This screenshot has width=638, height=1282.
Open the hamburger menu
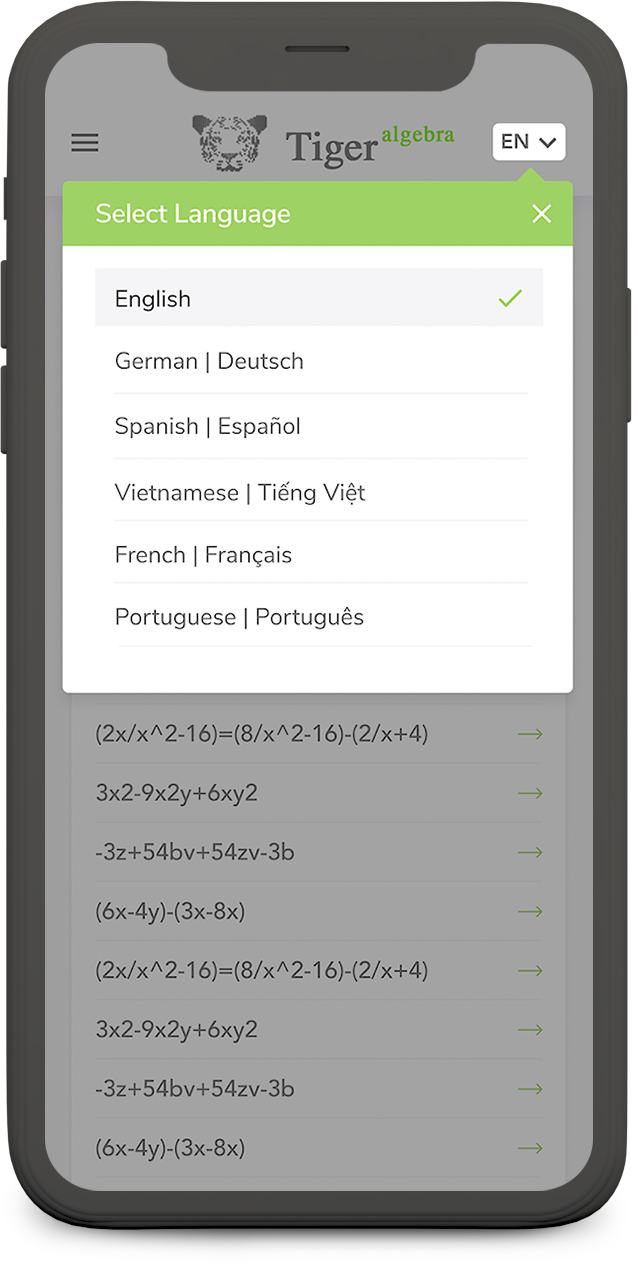click(x=85, y=143)
